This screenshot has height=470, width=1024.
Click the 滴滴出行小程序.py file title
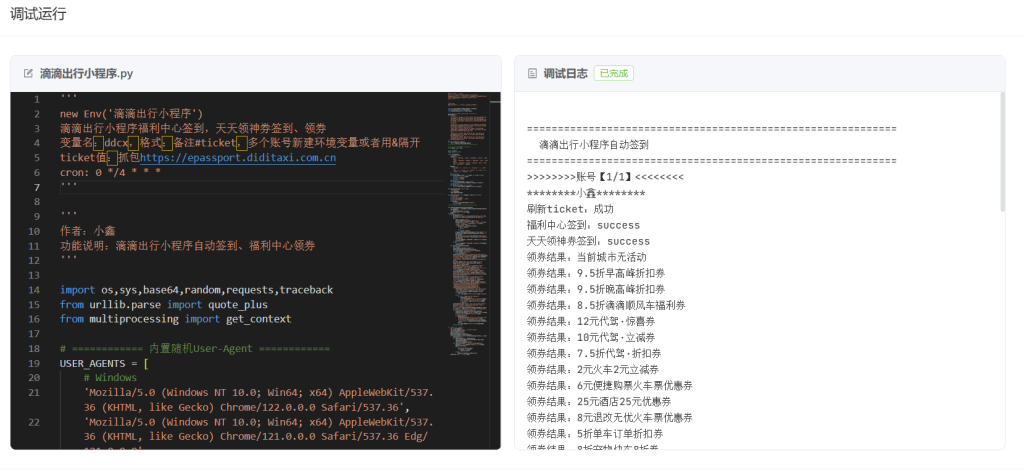[x=86, y=74]
